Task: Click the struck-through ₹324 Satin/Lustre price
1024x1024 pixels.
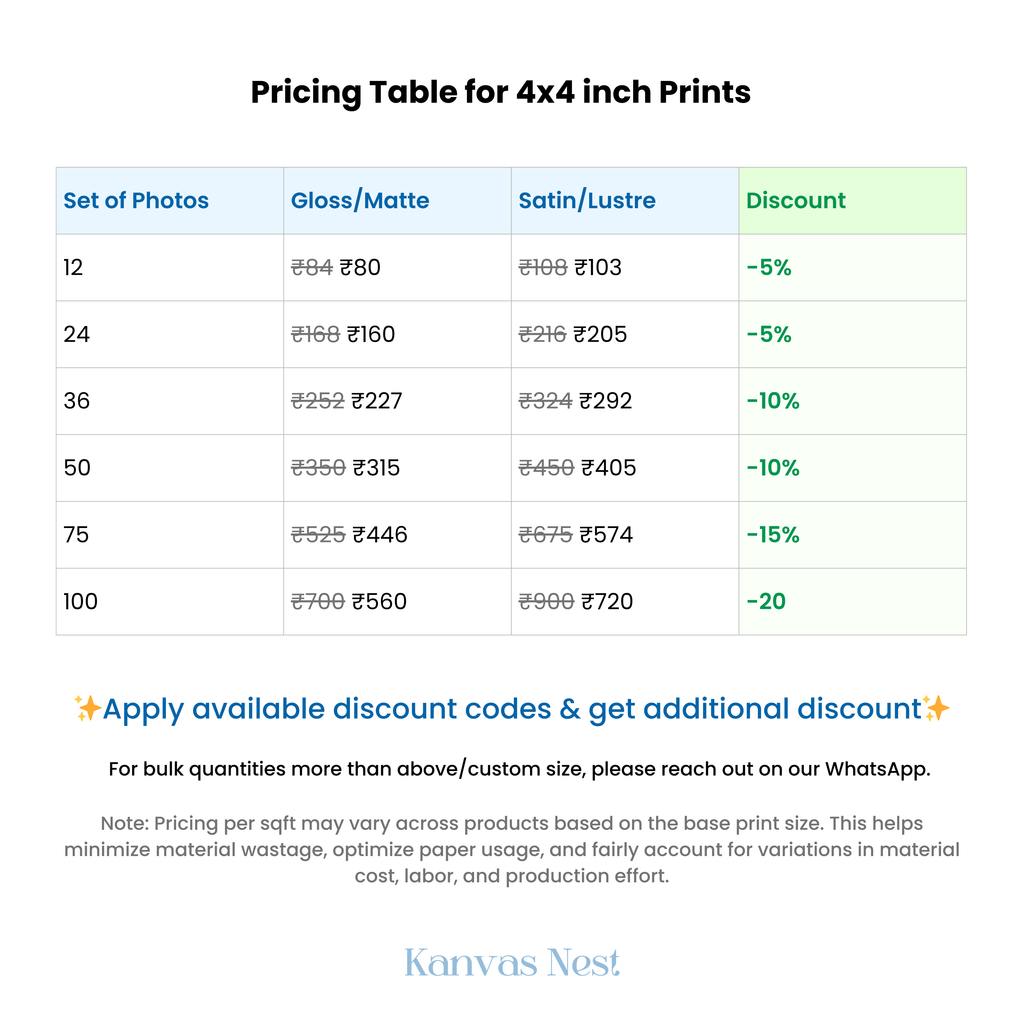Action: 545,401
